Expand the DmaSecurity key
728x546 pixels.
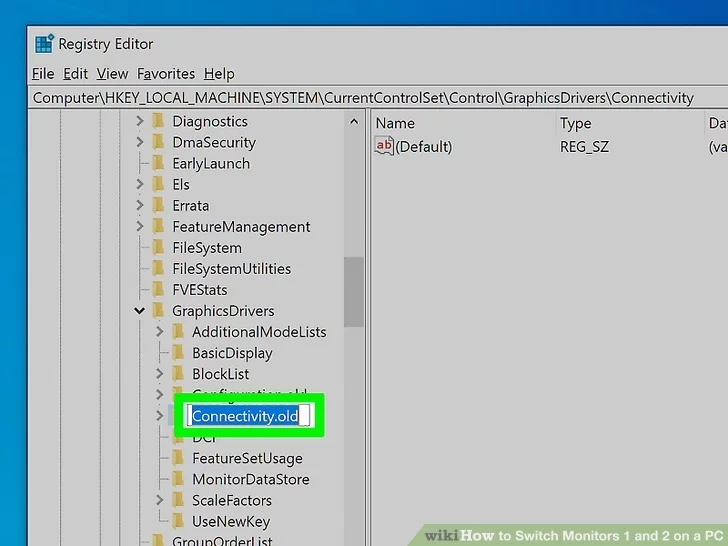(x=140, y=142)
